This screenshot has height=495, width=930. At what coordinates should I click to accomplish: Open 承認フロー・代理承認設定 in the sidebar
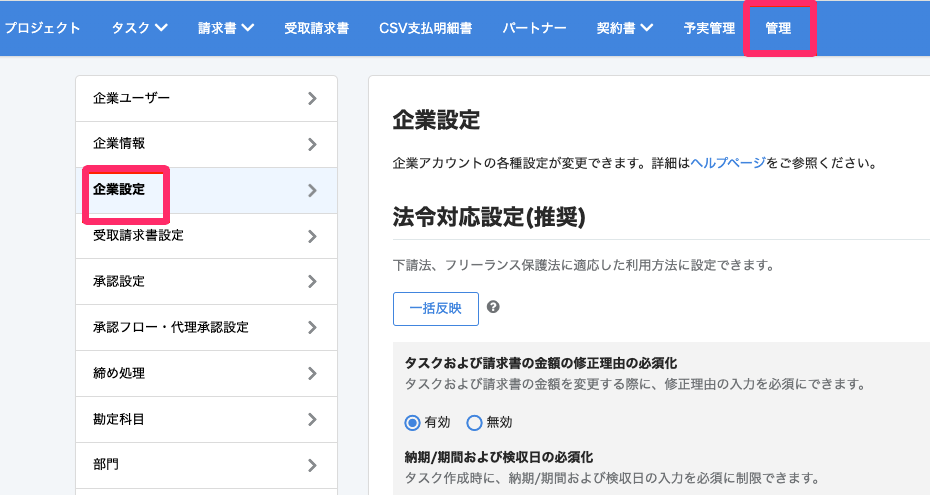206,327
